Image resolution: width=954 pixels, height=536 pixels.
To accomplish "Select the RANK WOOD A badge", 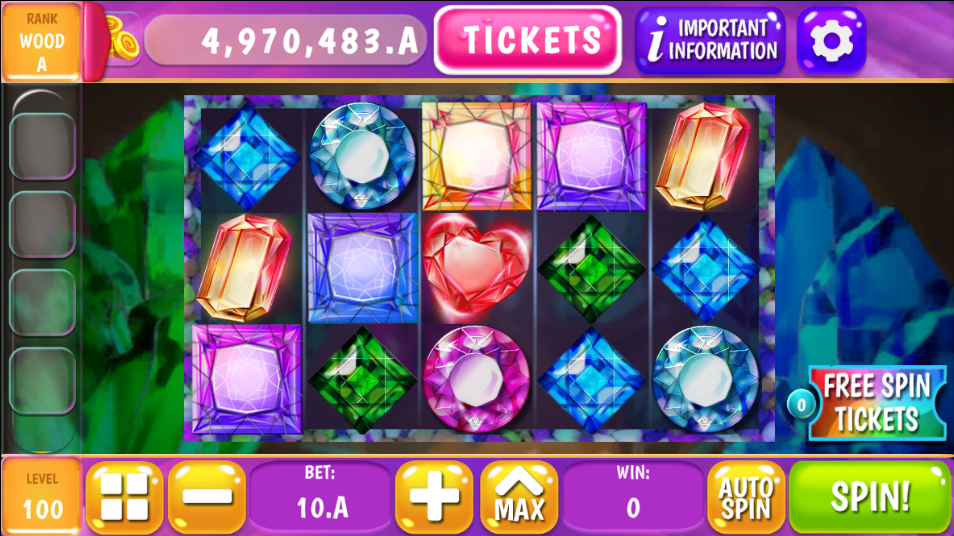I will click(41, 41).
